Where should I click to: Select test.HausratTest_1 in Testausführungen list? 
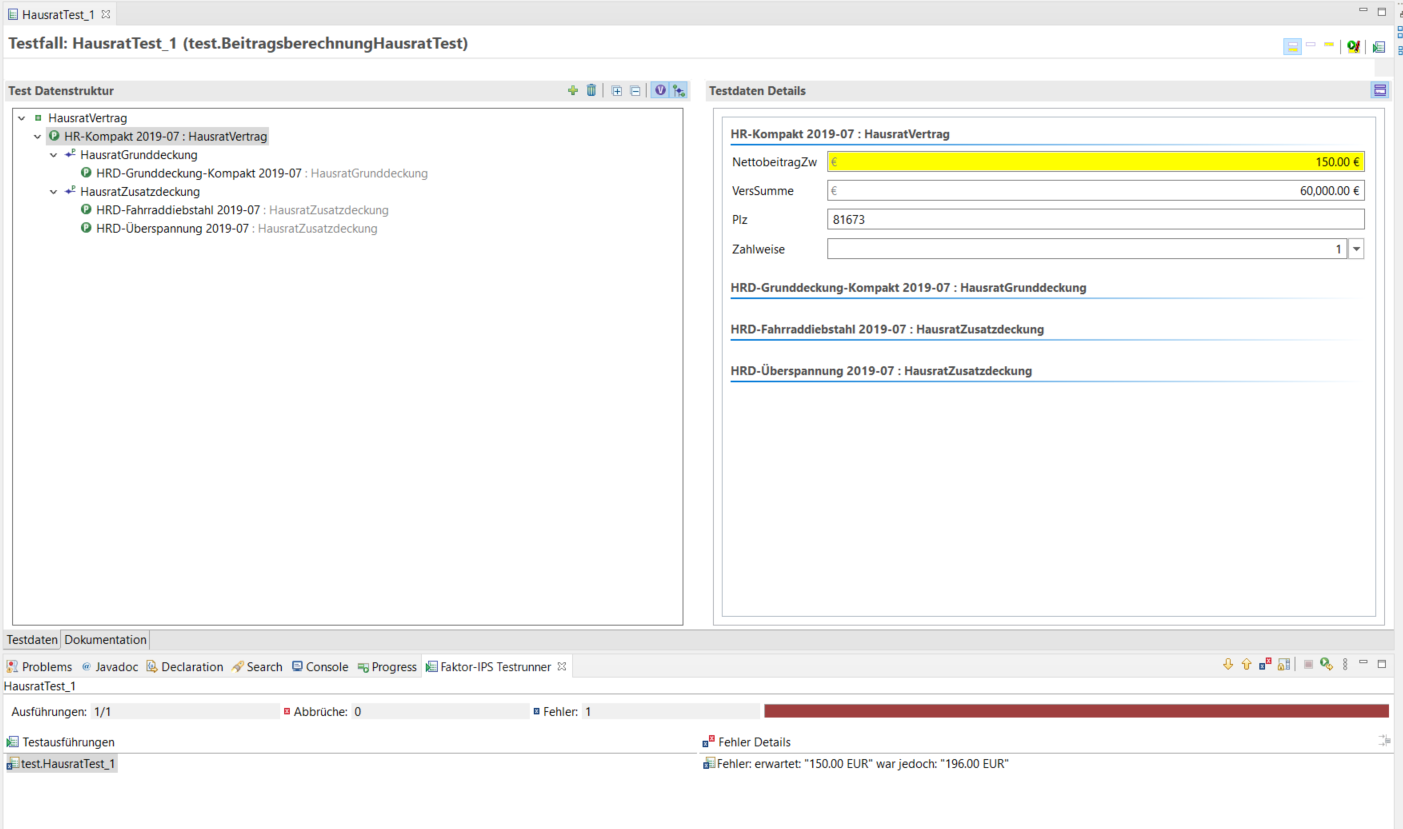[68, 764]
